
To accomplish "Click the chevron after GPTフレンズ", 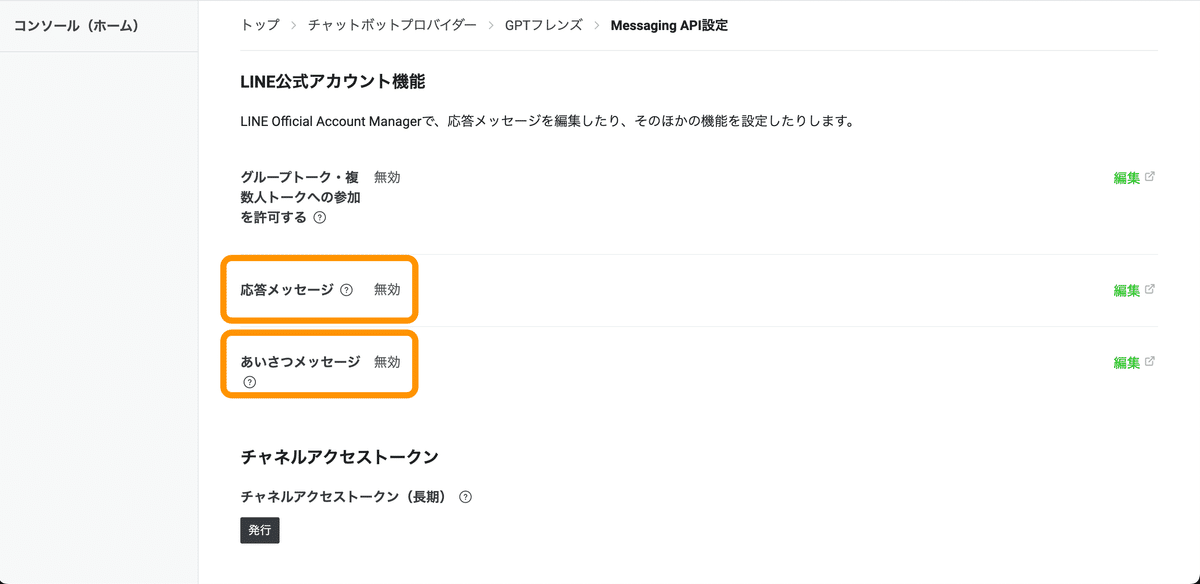I will click(x=597, y=25).
